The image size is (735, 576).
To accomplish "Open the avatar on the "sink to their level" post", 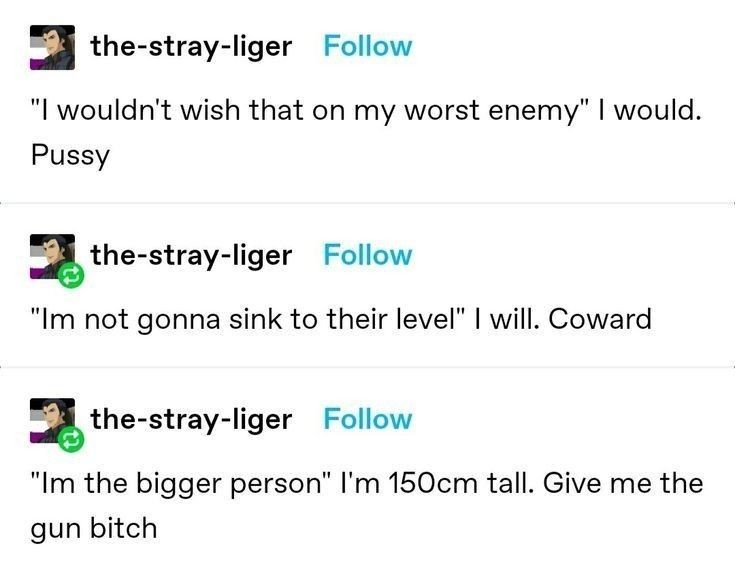I will [52, 256].
